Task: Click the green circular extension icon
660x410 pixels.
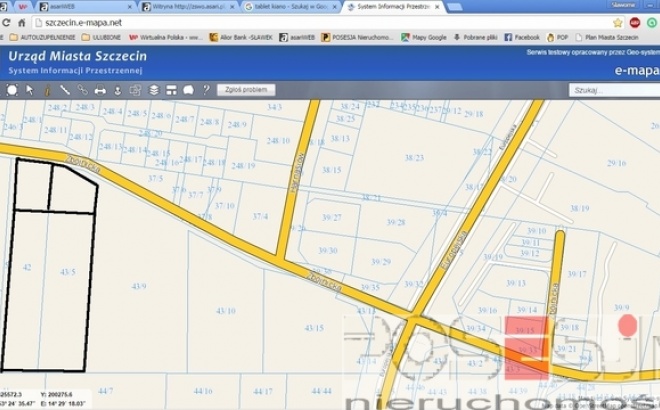Action: [x=652, y=23]
